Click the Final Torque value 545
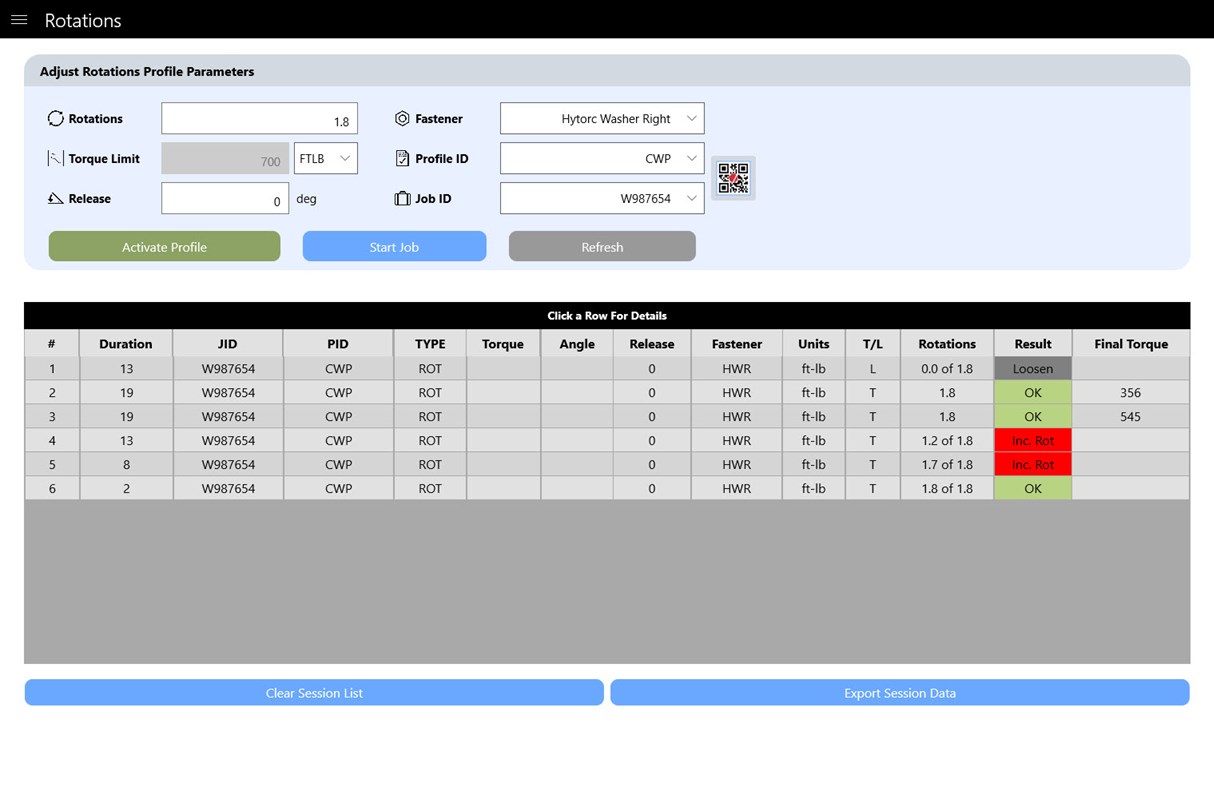This screenshot has width=1214, height=787. tap(1131, 416)
